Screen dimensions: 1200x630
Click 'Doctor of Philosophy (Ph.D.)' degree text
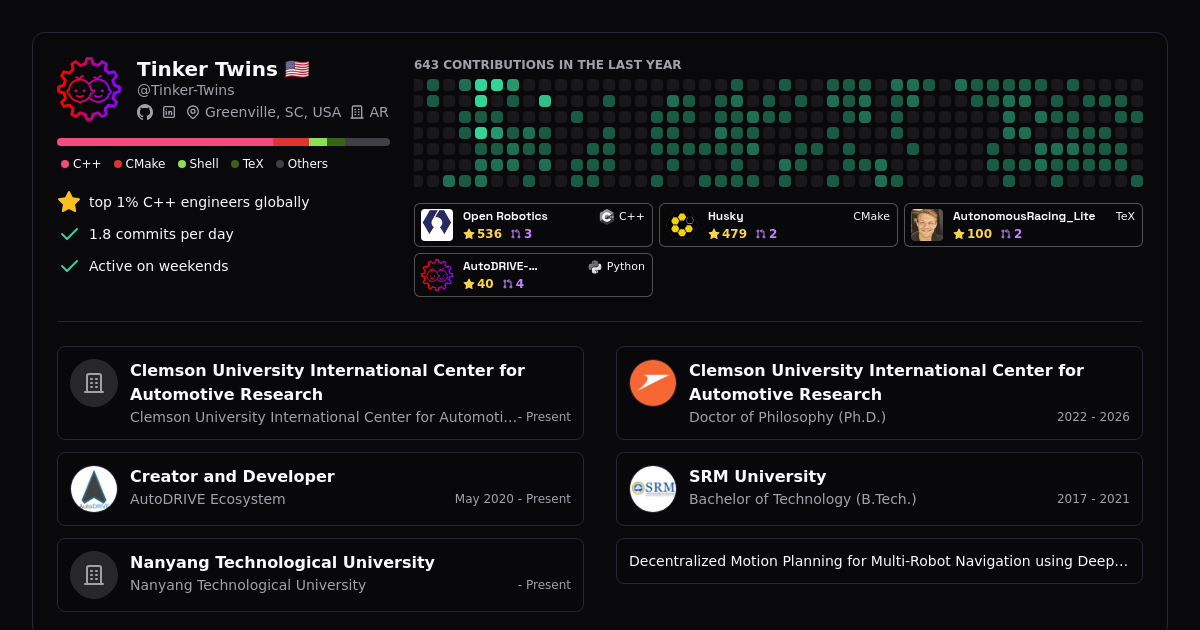tap(787, 417)
